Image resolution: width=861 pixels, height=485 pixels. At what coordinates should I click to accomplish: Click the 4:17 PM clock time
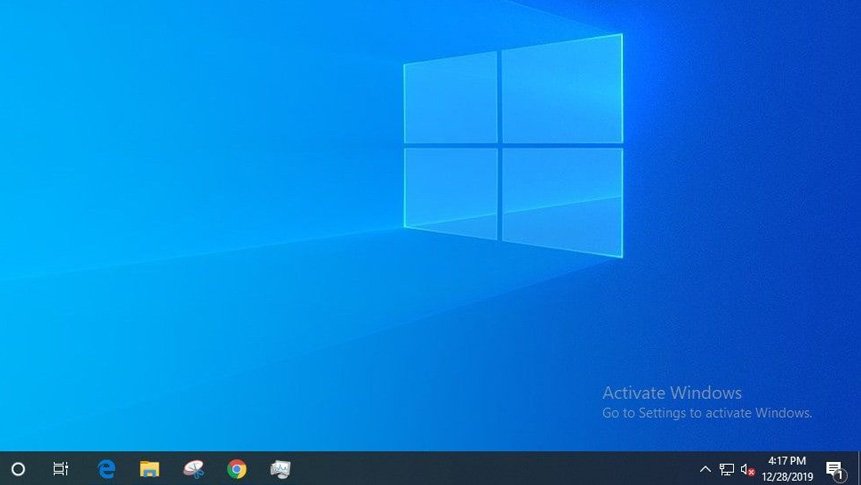[786, 461]
